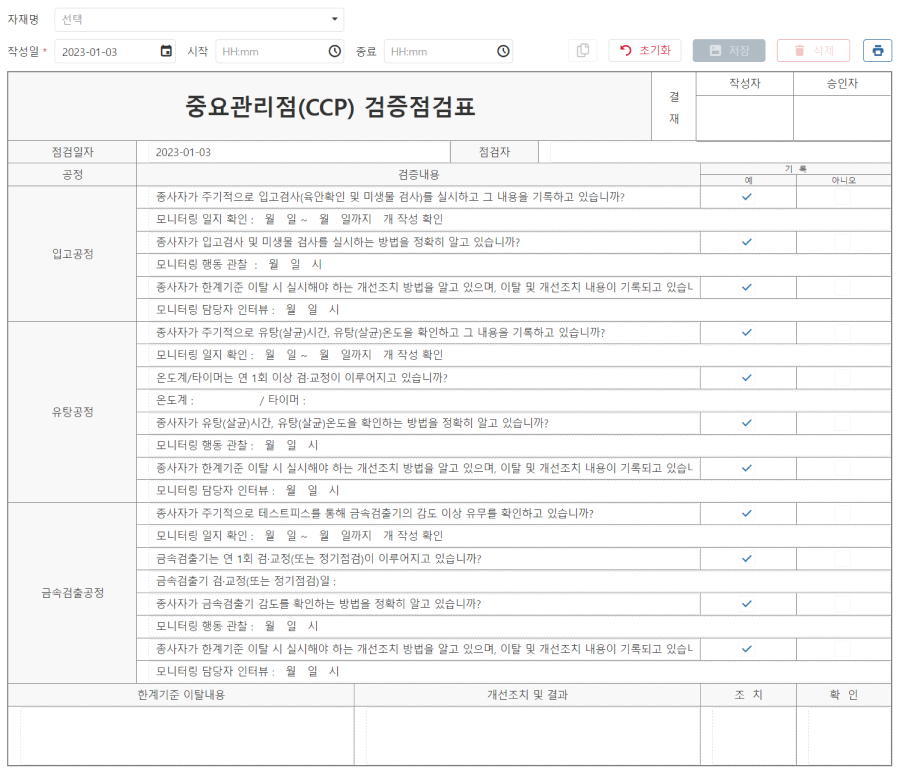Click the 한계기준 이탈내용 text area
900x774 pixels.
181,735
